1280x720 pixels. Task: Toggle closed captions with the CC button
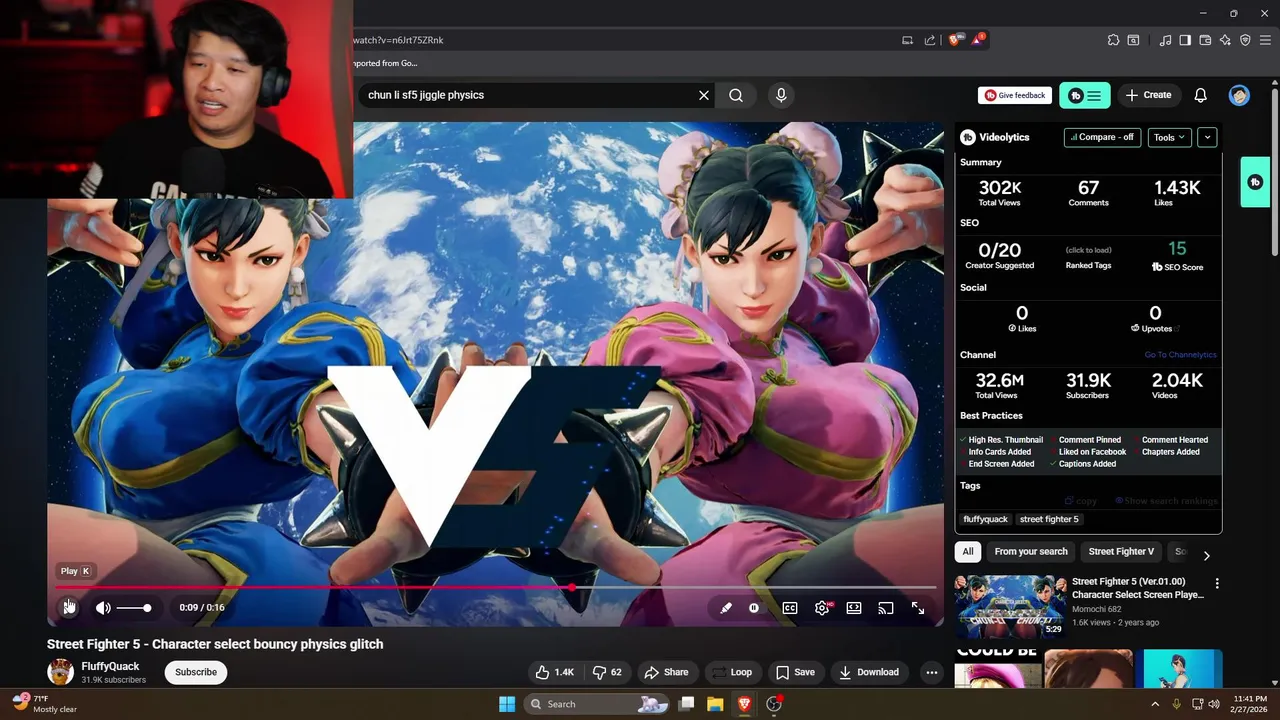[790, 608]
